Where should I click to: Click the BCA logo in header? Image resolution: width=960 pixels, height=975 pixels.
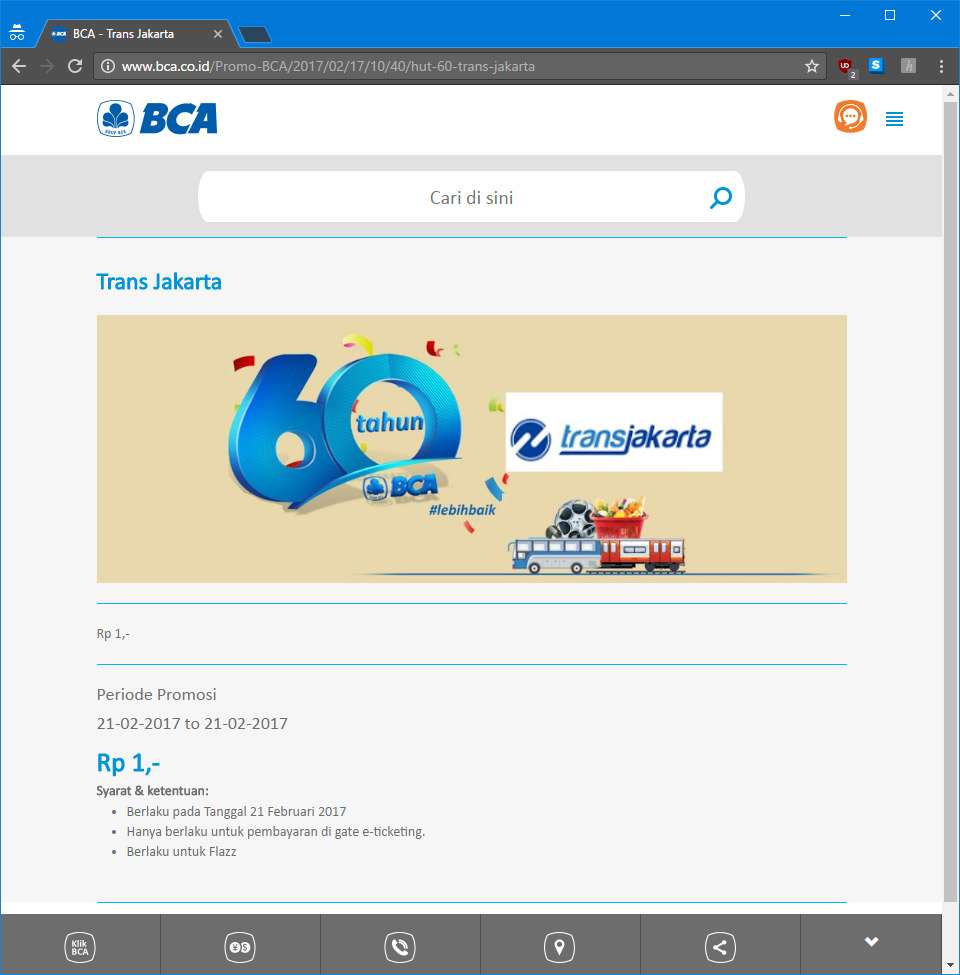[157, 118]
